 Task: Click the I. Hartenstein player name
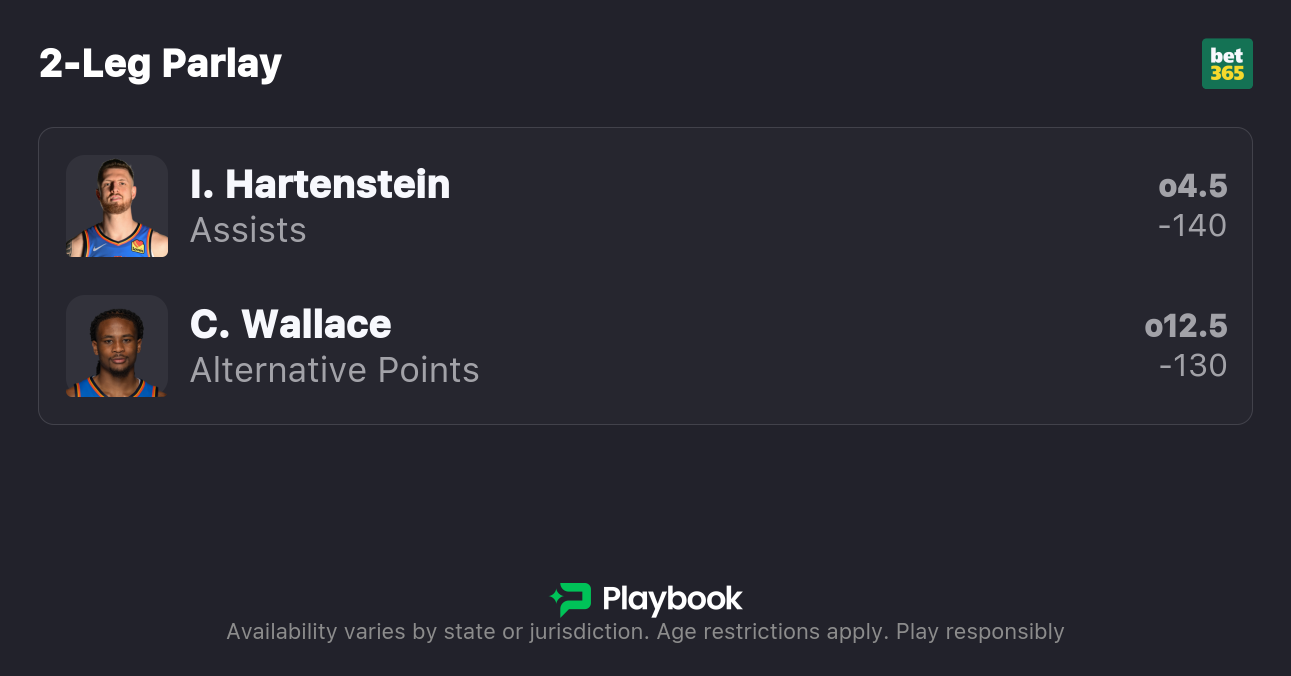[320, 185]
